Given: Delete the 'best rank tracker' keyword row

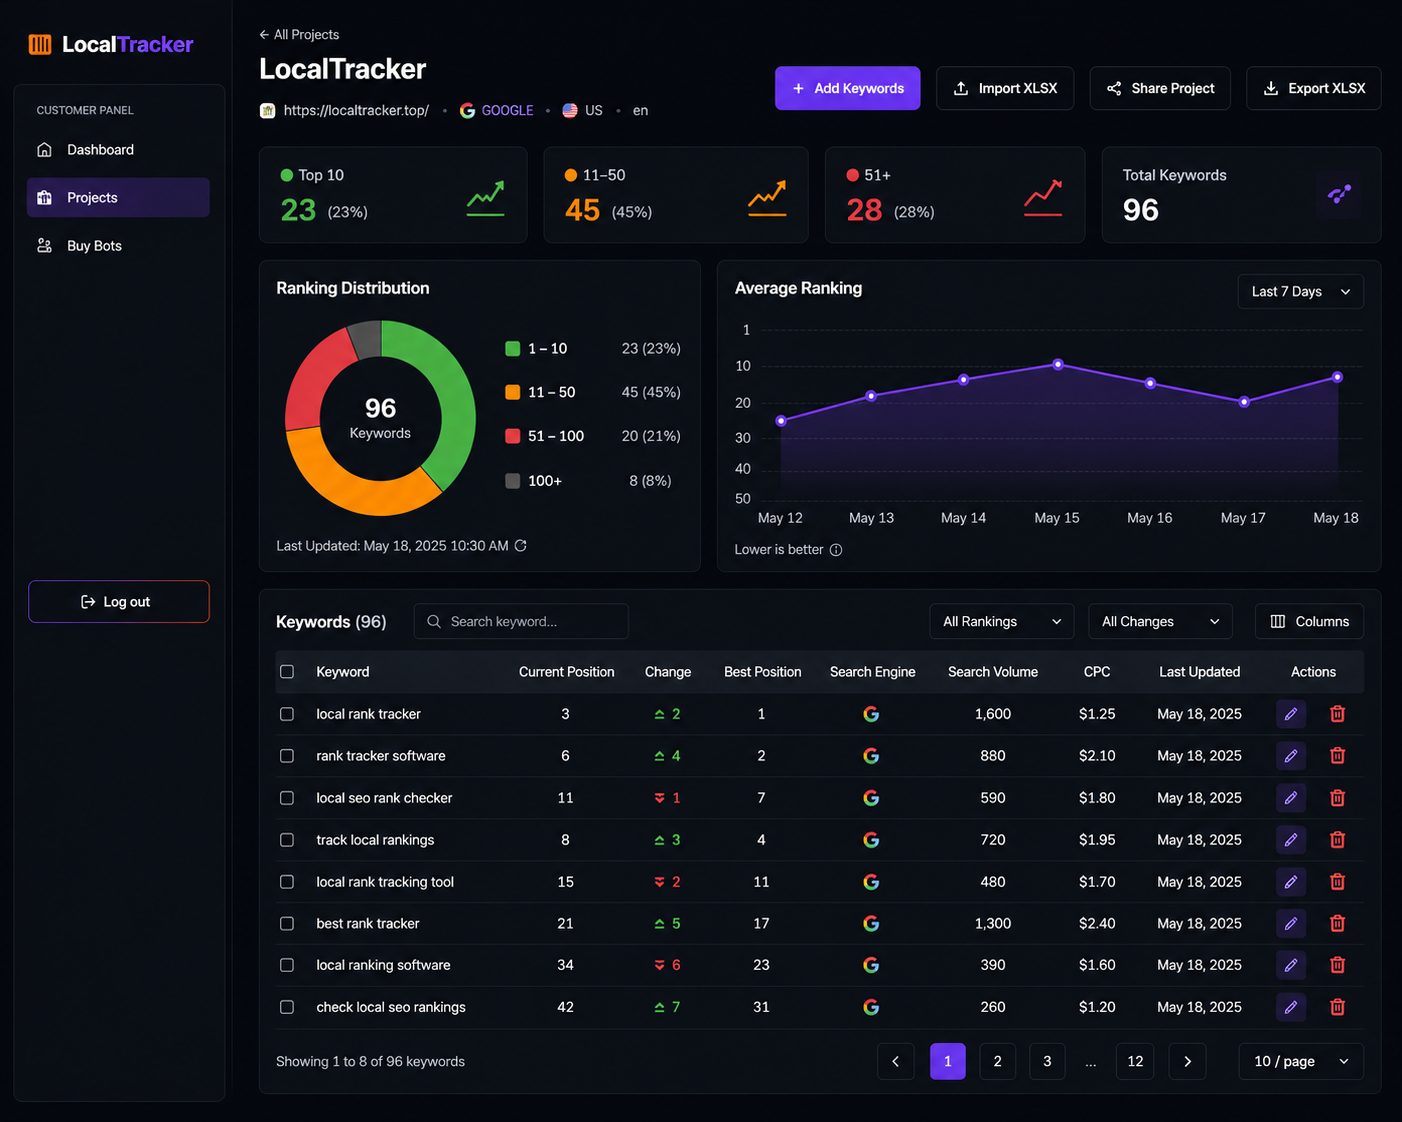Looking at the screenshot, I should click(1337, 923).
